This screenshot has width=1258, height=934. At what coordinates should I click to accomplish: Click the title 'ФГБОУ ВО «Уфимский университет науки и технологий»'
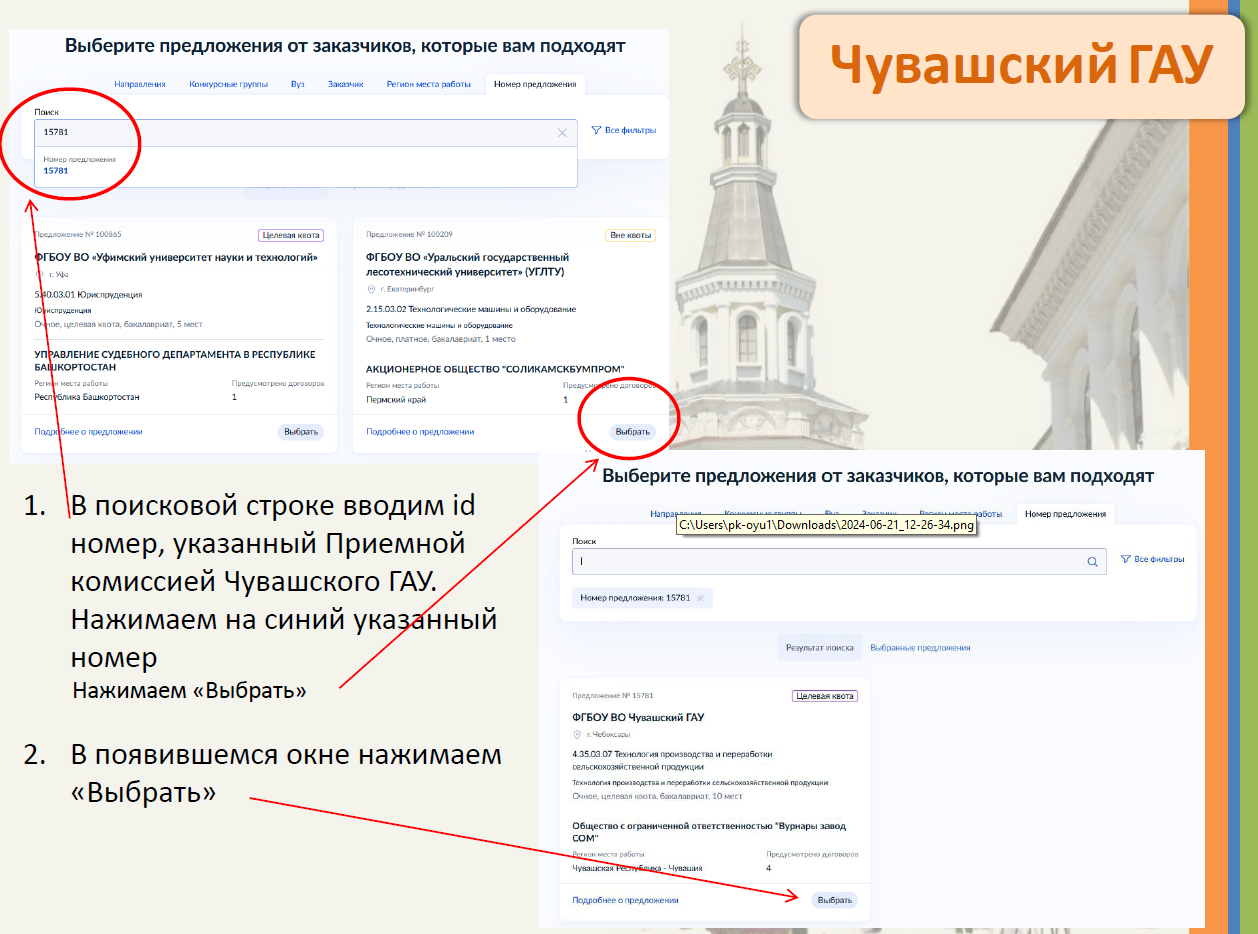(x=176, y=258)
